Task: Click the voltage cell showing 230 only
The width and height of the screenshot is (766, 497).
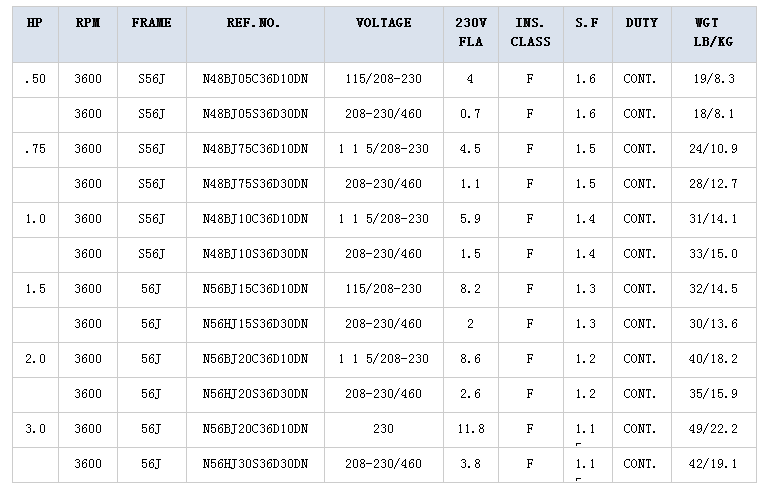Action: (x=383, y=430)
